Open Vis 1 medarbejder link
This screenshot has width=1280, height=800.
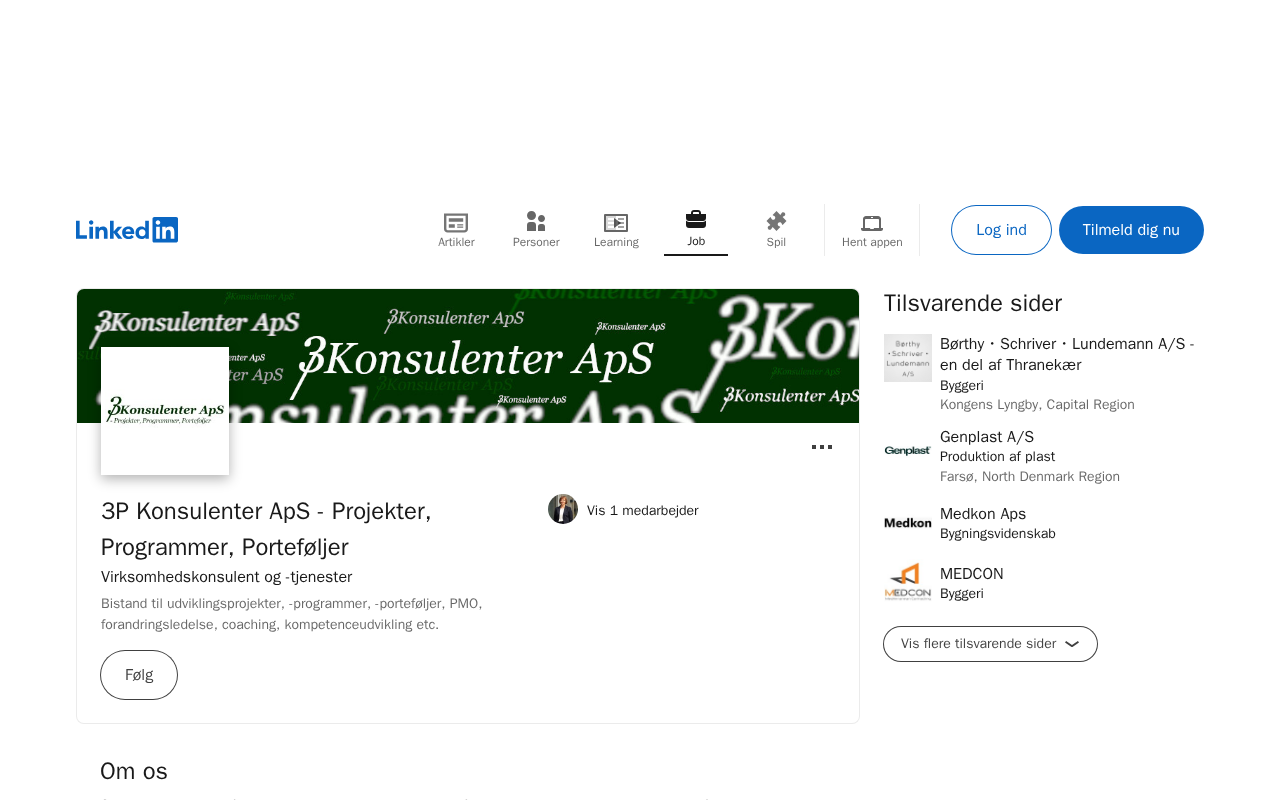(642, 510)
